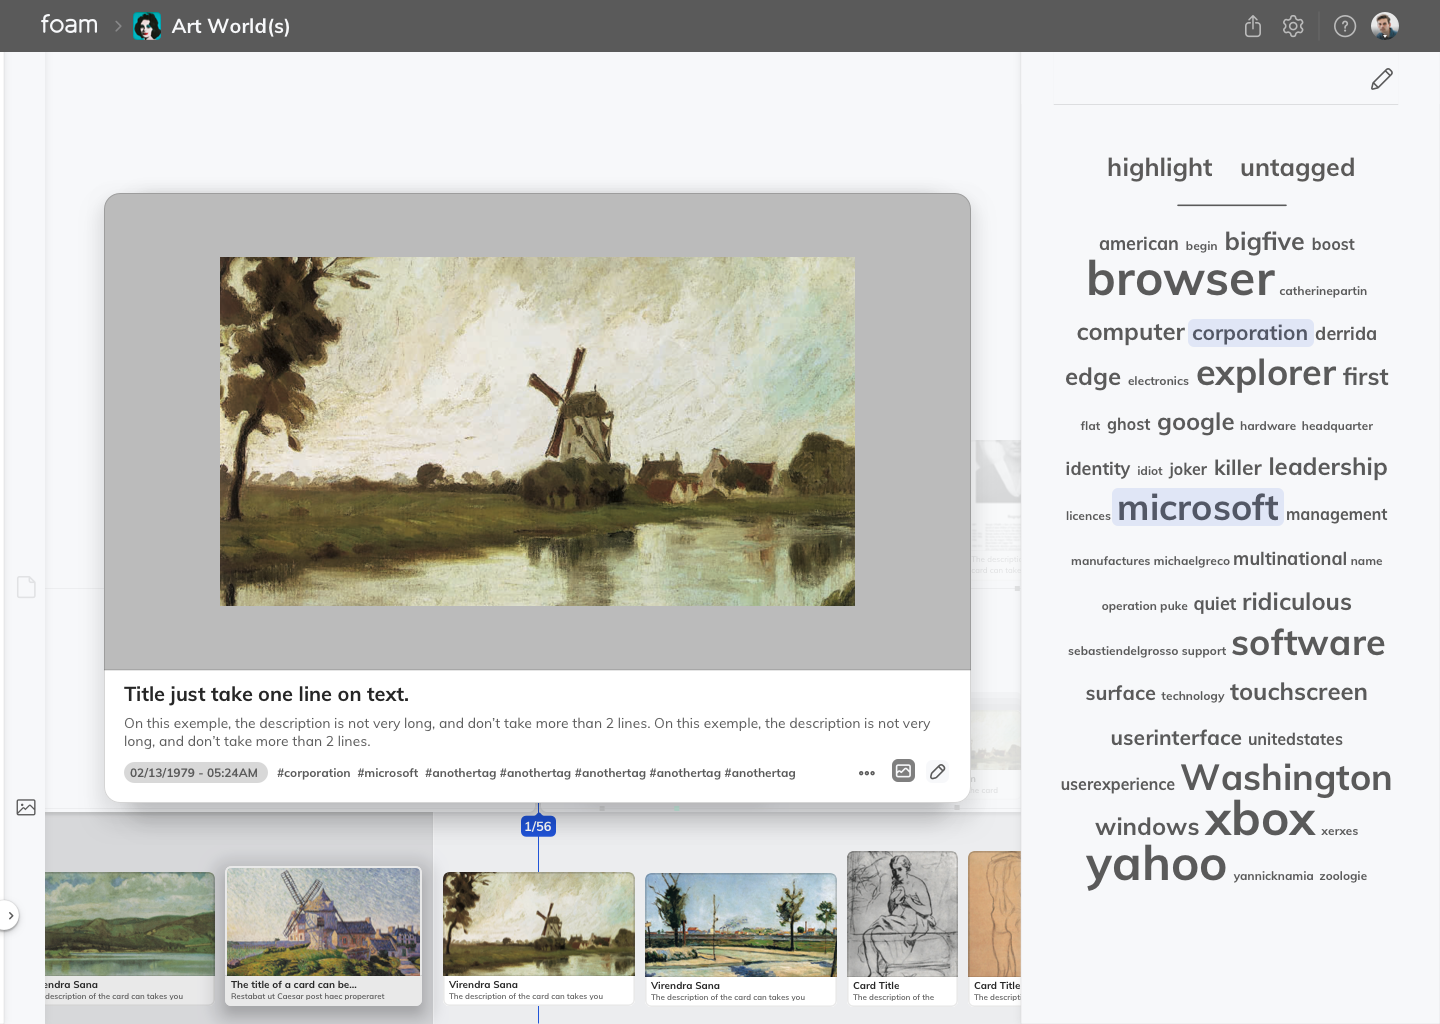
Task: Toggle the microsoft tag filter
Action: pyautogui.click(x=1198, y=508)
